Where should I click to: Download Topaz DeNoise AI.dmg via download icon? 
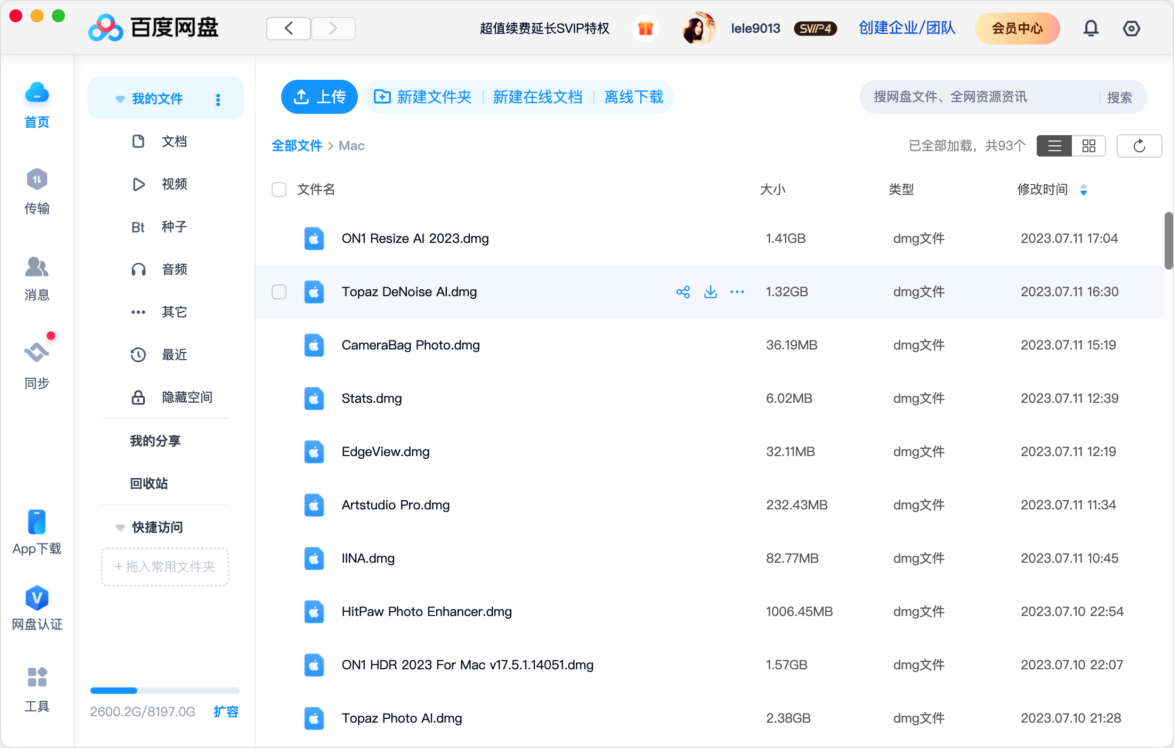711,292
